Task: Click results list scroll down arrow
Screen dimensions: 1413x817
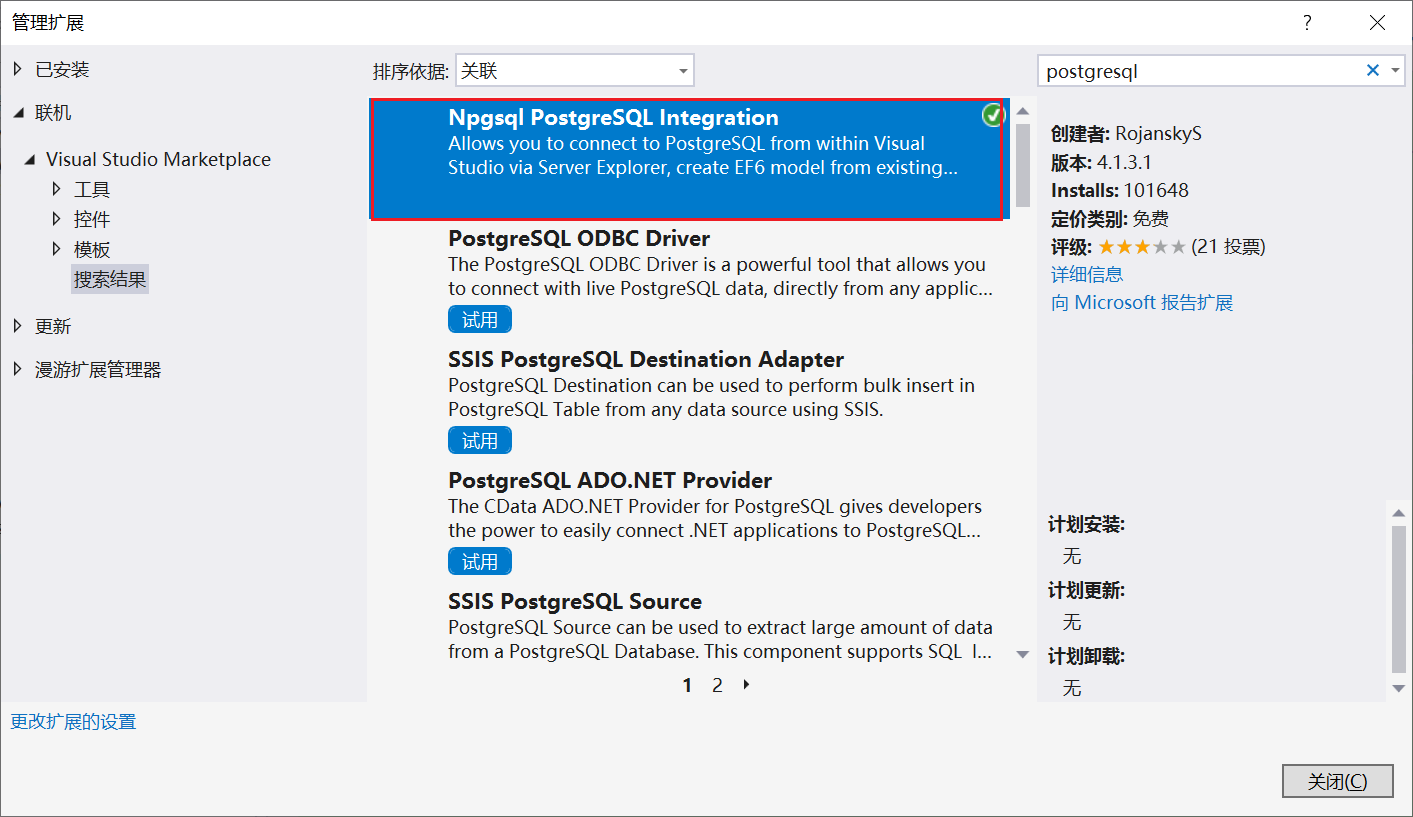Action: (1022, 654)
